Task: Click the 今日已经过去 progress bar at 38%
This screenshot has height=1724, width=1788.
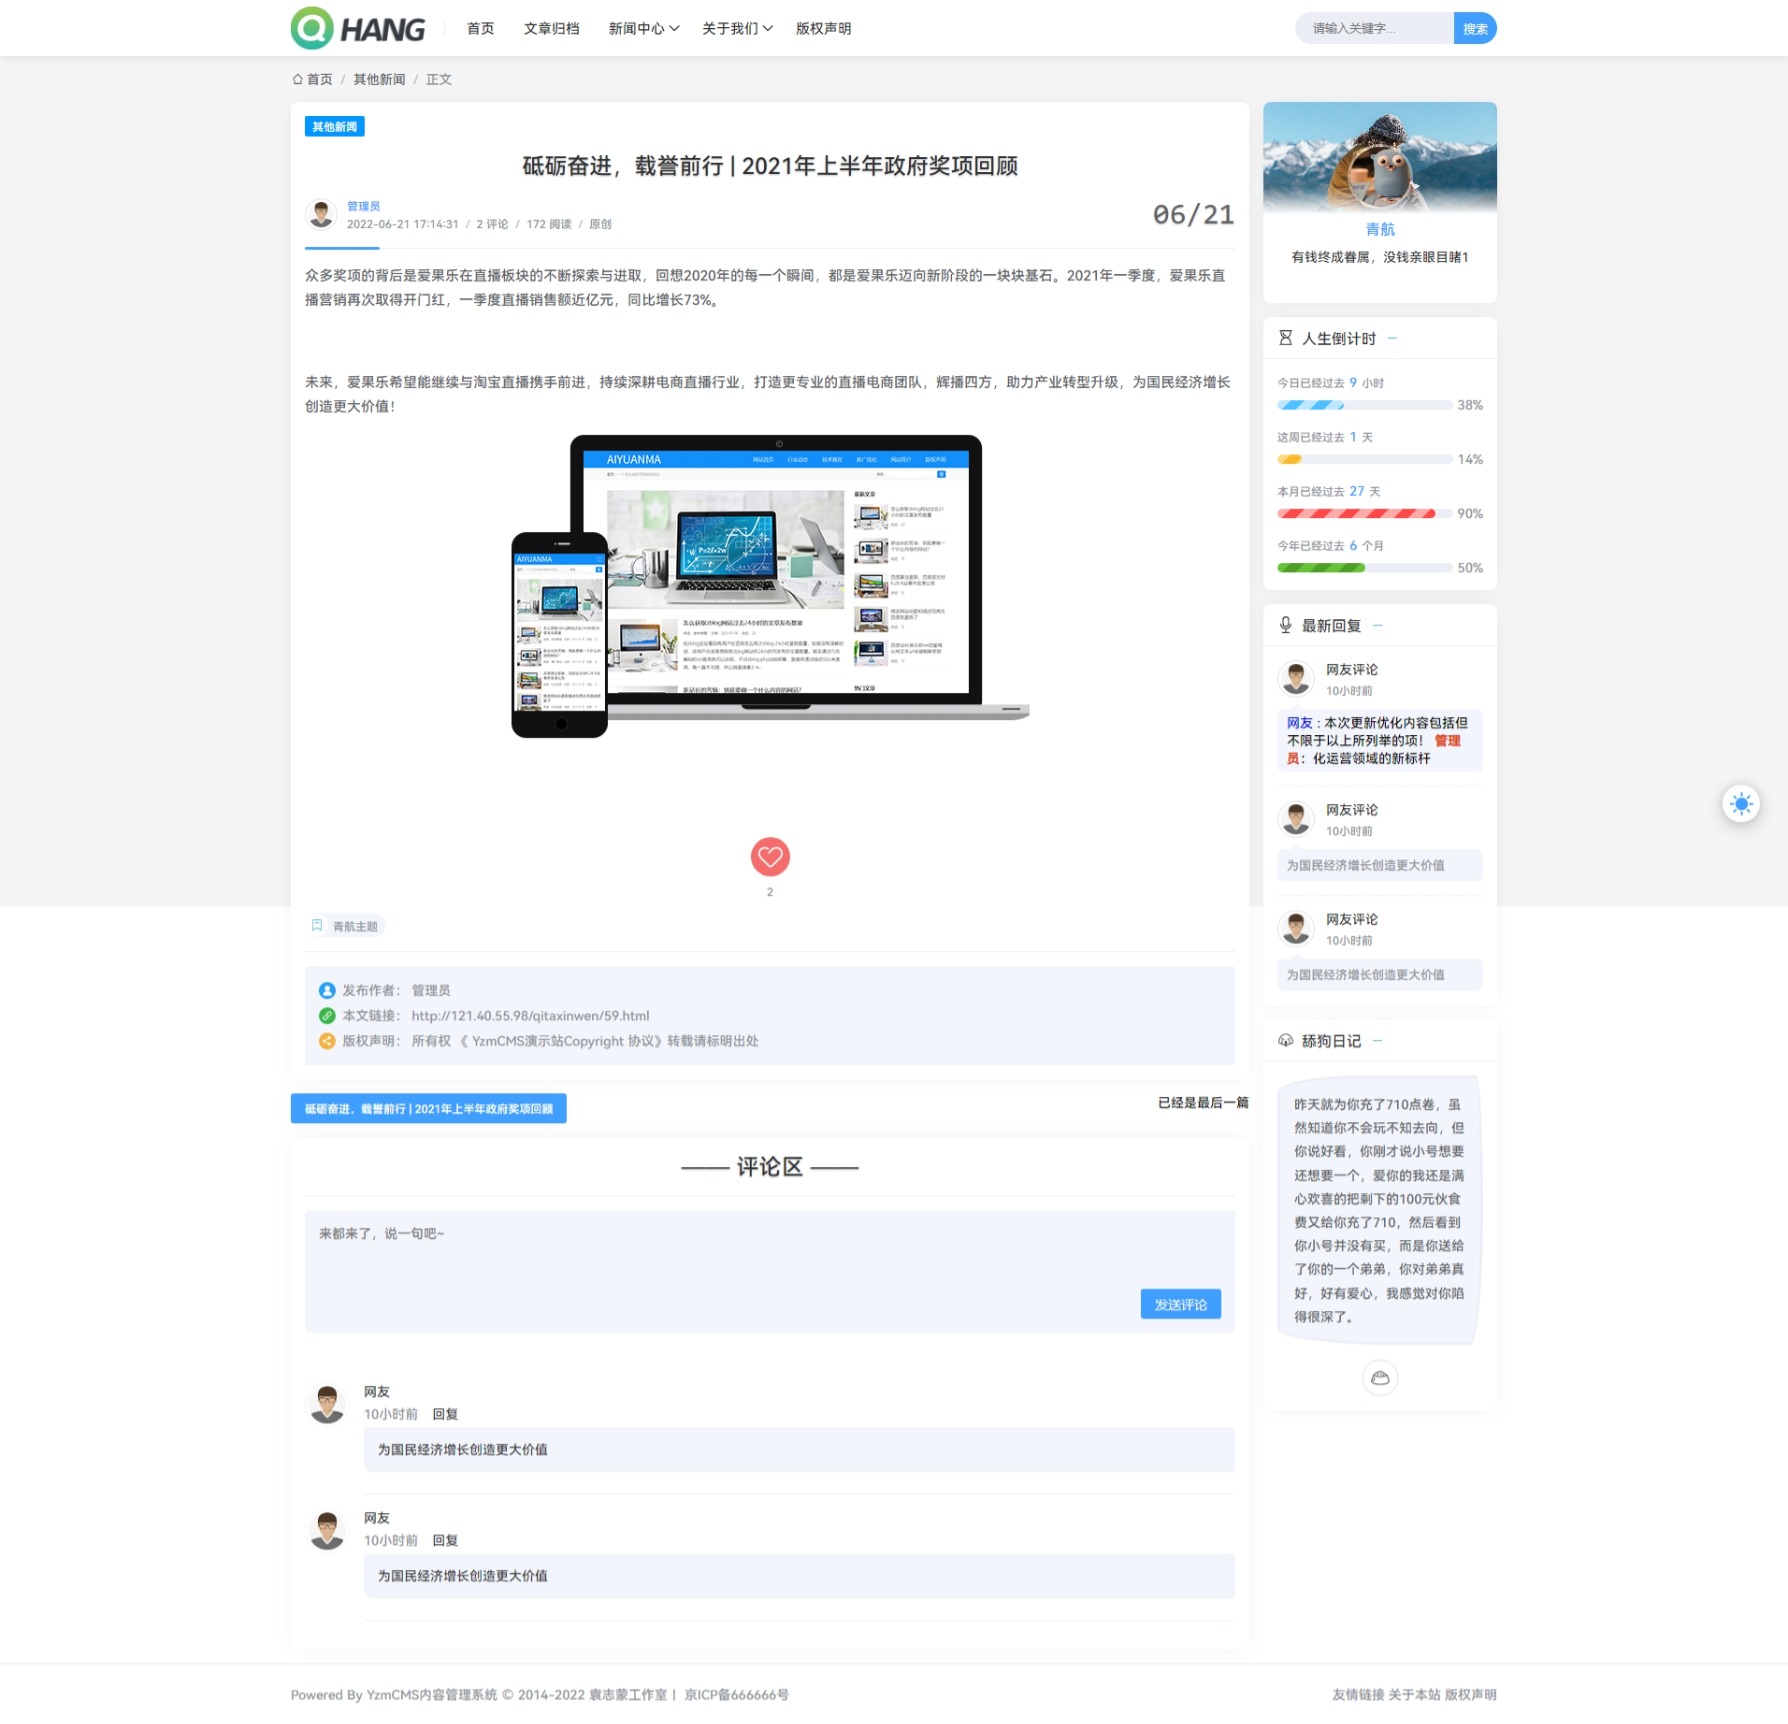Action: click(x=1365, y=405)
